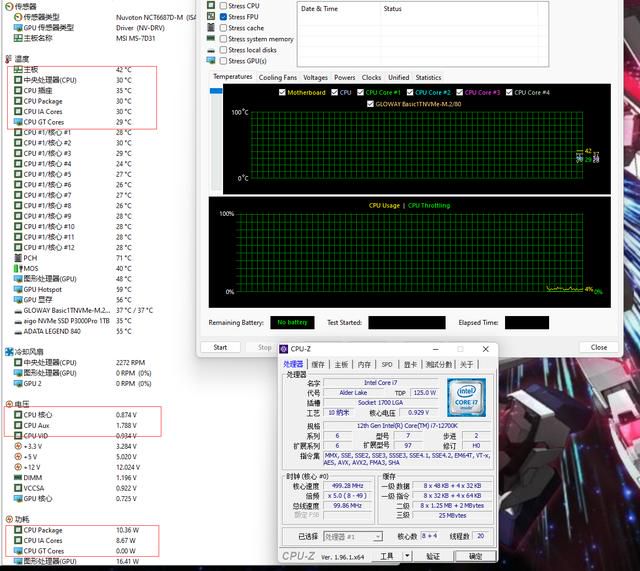
Task: Click the 核心速度 499.28 MHz field in CPU-Z
Action: [348, 486]
